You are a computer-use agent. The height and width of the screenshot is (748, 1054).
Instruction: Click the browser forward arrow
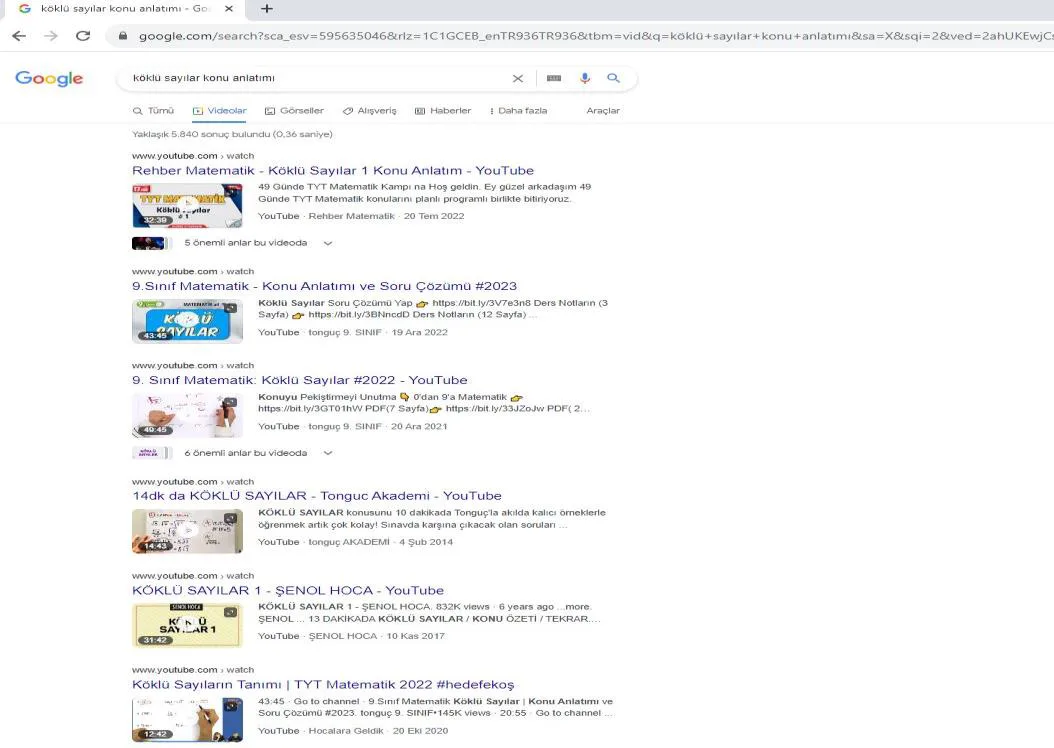(x=51, y=36)
